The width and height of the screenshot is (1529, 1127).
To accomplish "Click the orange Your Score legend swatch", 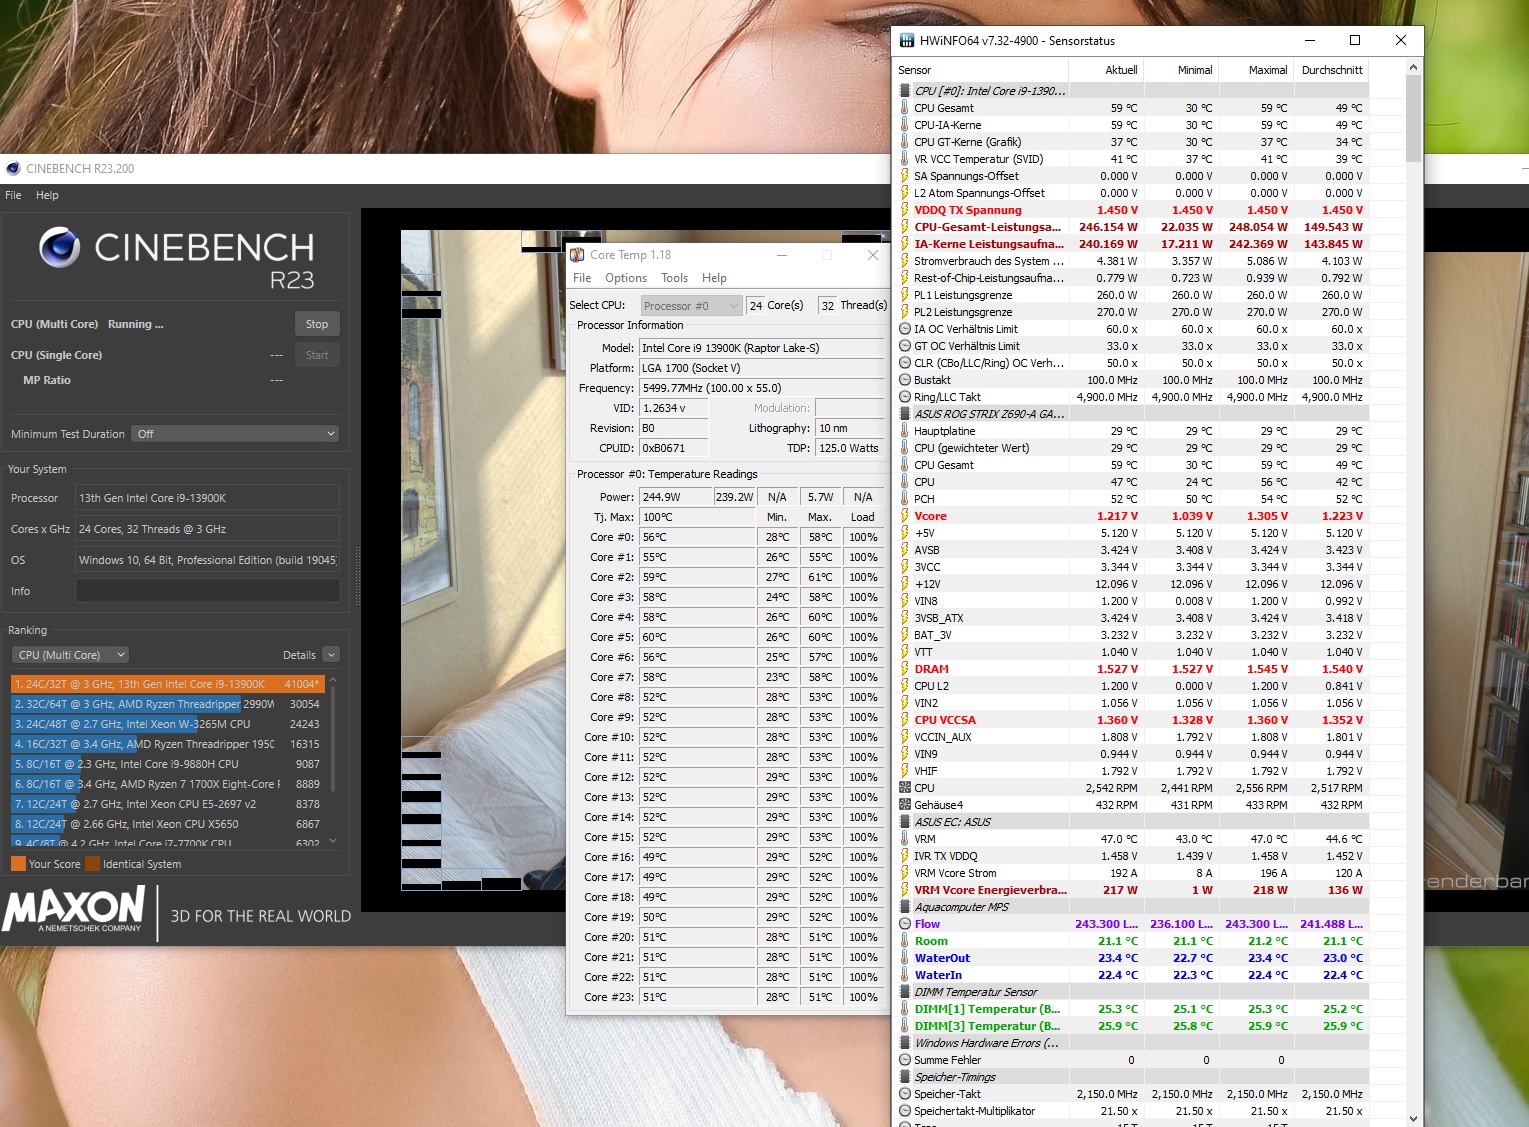I will pyautogui.click(x=18, y=864).
